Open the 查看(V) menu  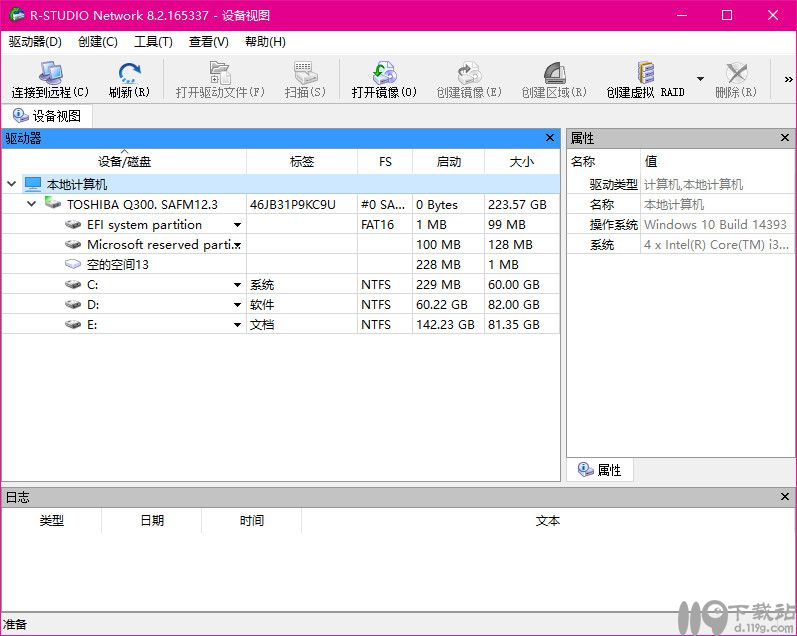(x=208, y=42)
